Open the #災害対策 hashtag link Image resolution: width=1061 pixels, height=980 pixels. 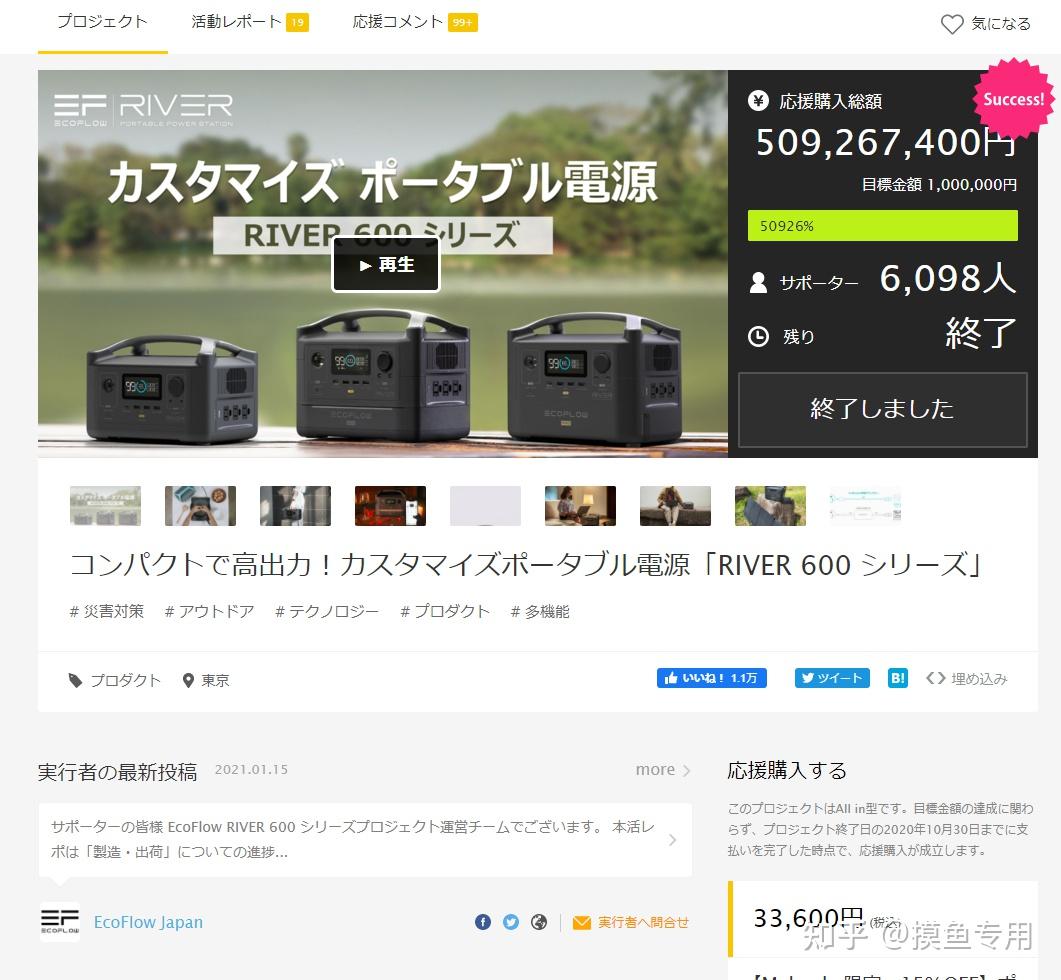click(106, 611)
